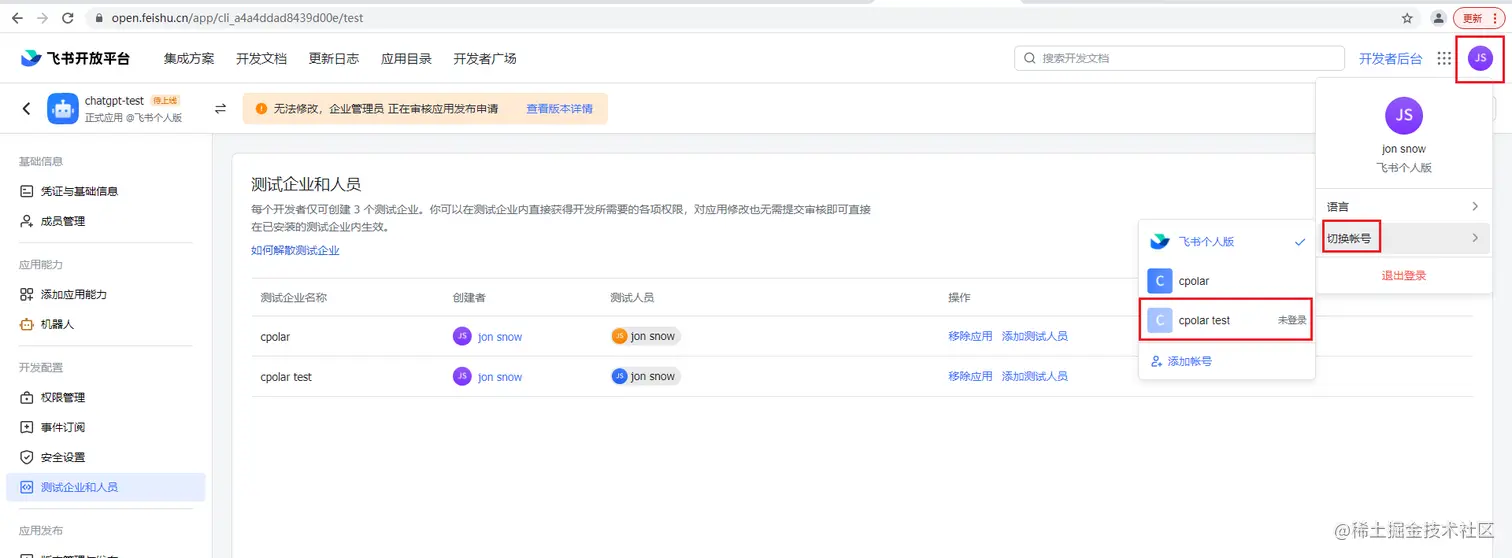
Task: Bookmark page with the star icon
Action: (1407, 18)
